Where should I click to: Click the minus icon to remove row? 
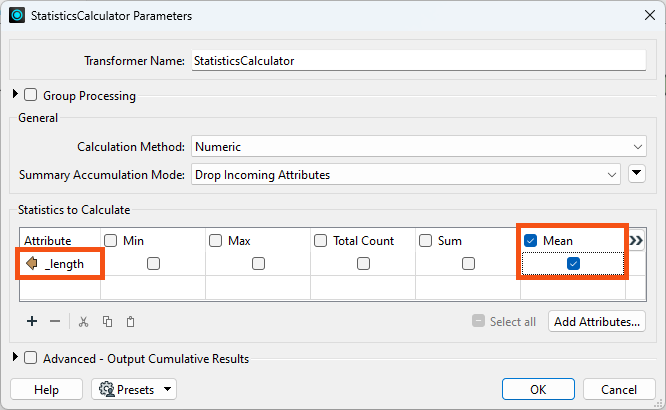coord(55,321)
